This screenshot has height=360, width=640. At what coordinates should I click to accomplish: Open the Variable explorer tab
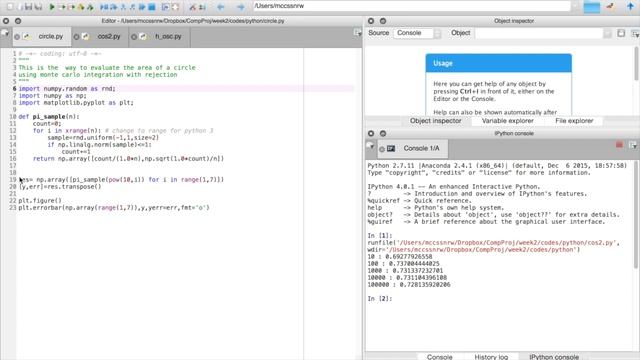point(508,121)
